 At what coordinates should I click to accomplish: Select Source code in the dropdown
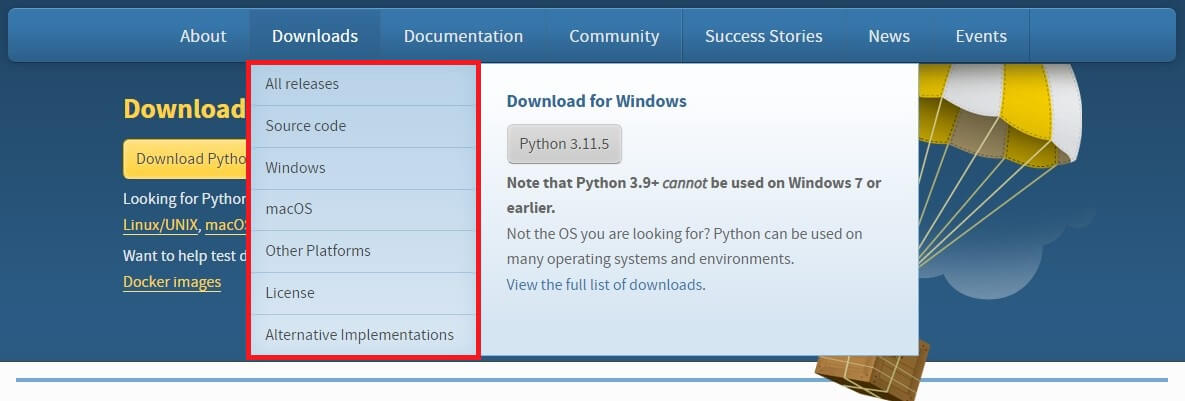click(x=363, y=126)
